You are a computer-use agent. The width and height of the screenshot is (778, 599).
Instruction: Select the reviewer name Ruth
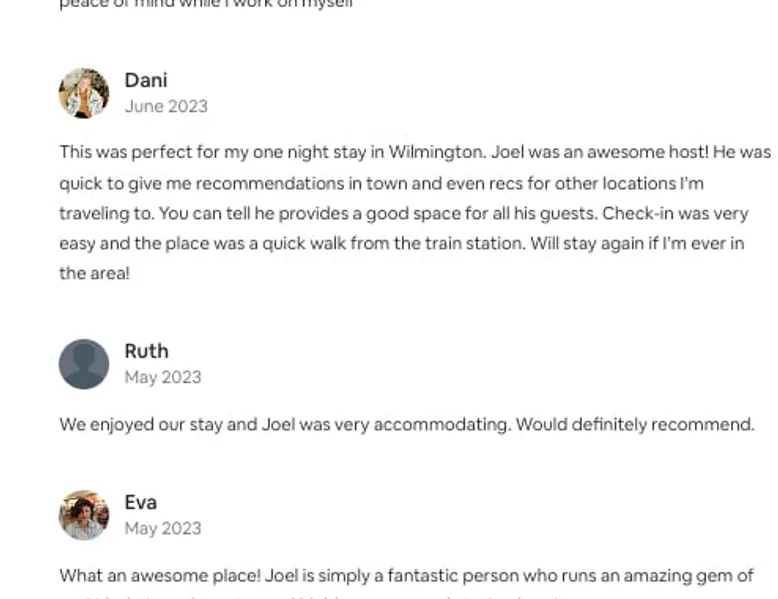coord(146,351)
